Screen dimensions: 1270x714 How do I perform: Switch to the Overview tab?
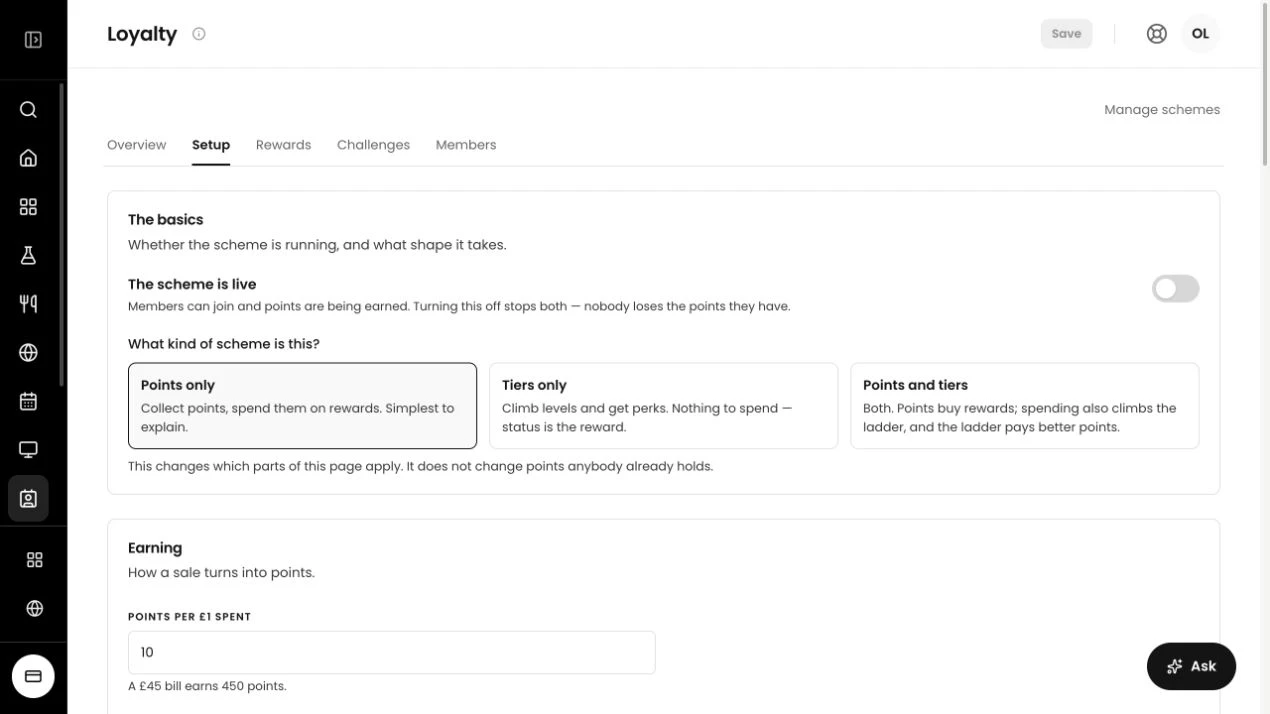point(136,145)
